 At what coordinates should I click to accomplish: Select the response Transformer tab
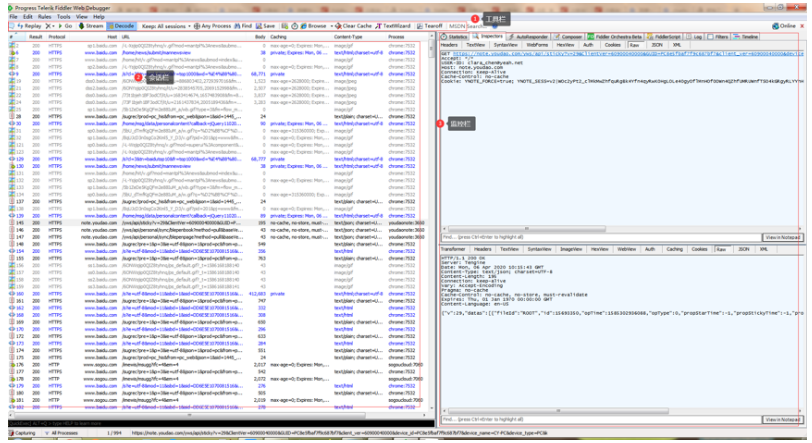(454, 249)
